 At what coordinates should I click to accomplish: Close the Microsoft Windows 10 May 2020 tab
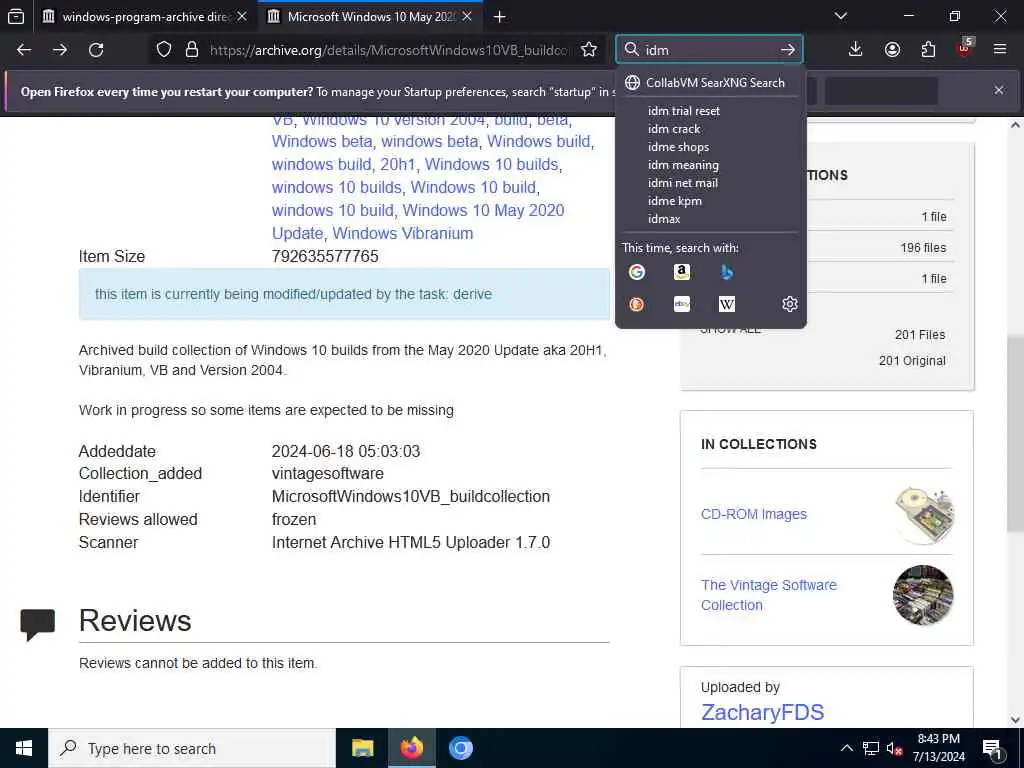pyautogui.click(x=467, y=16)
